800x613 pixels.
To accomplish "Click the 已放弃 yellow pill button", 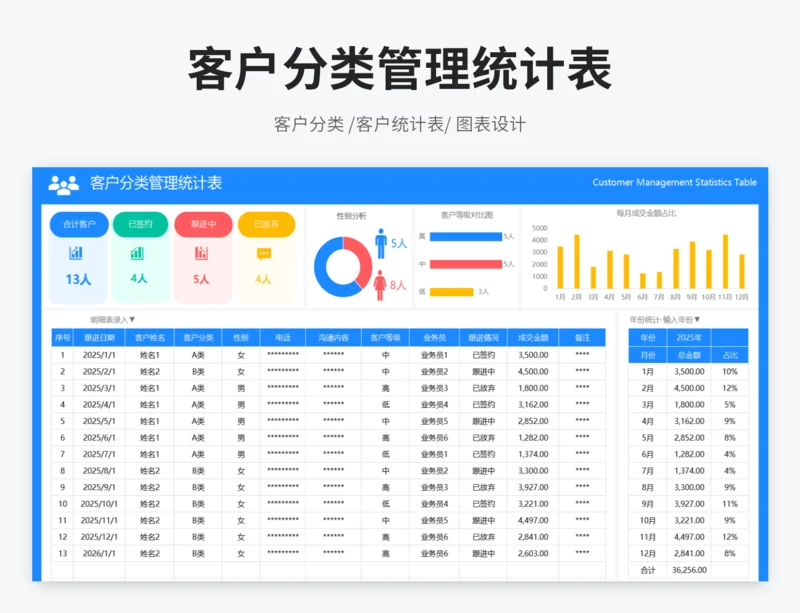I will pos(266,224).
